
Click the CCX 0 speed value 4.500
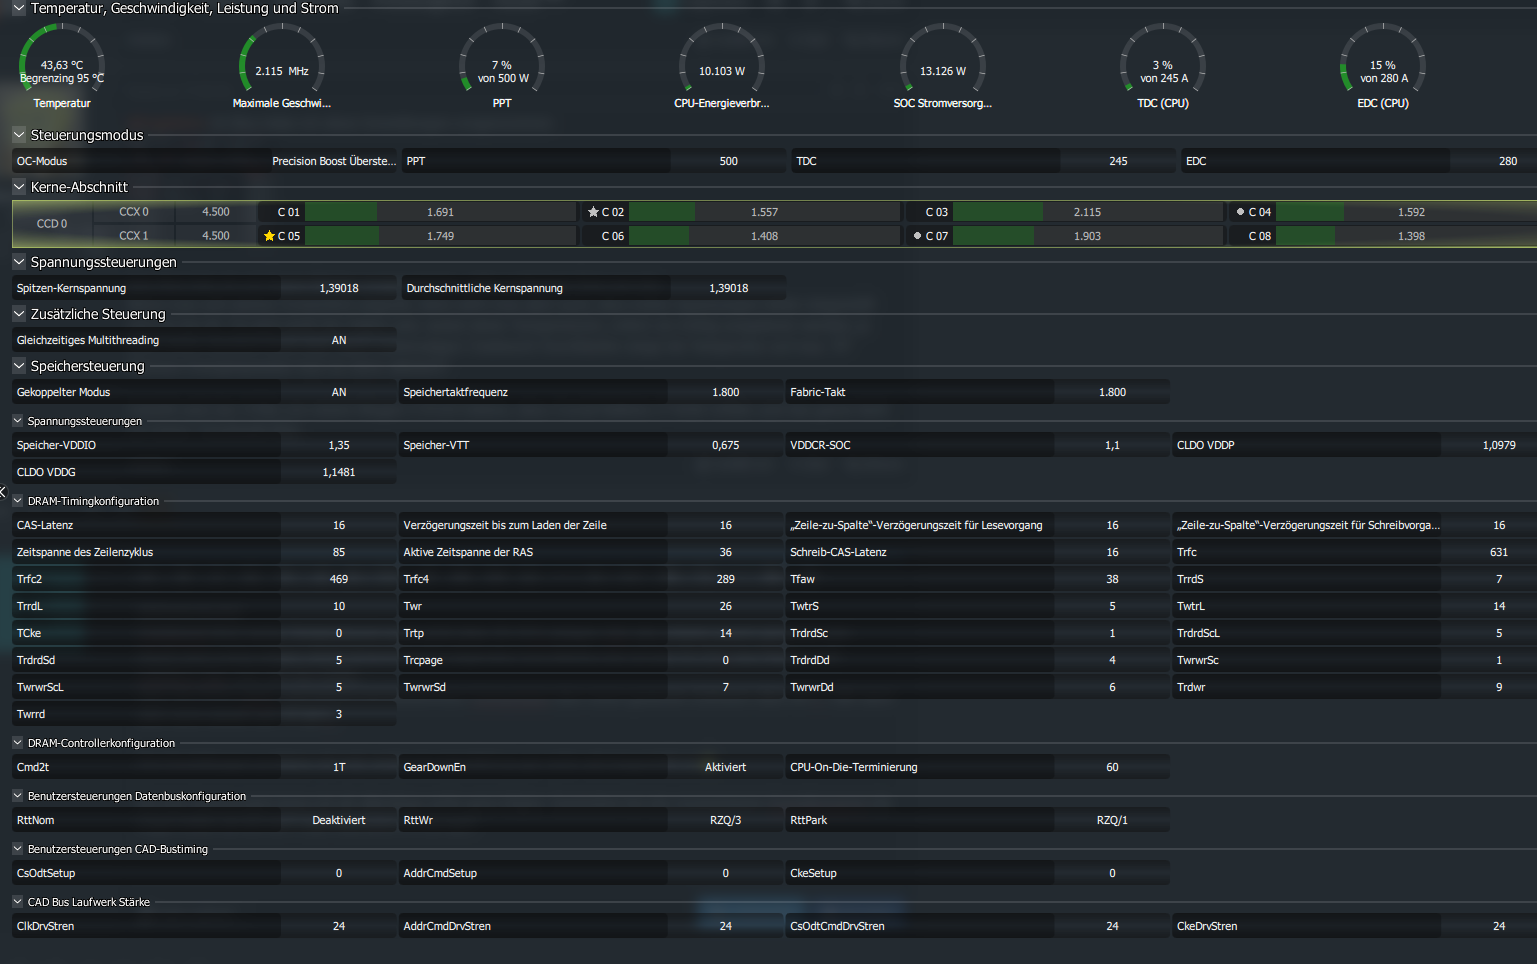[215, 212]
